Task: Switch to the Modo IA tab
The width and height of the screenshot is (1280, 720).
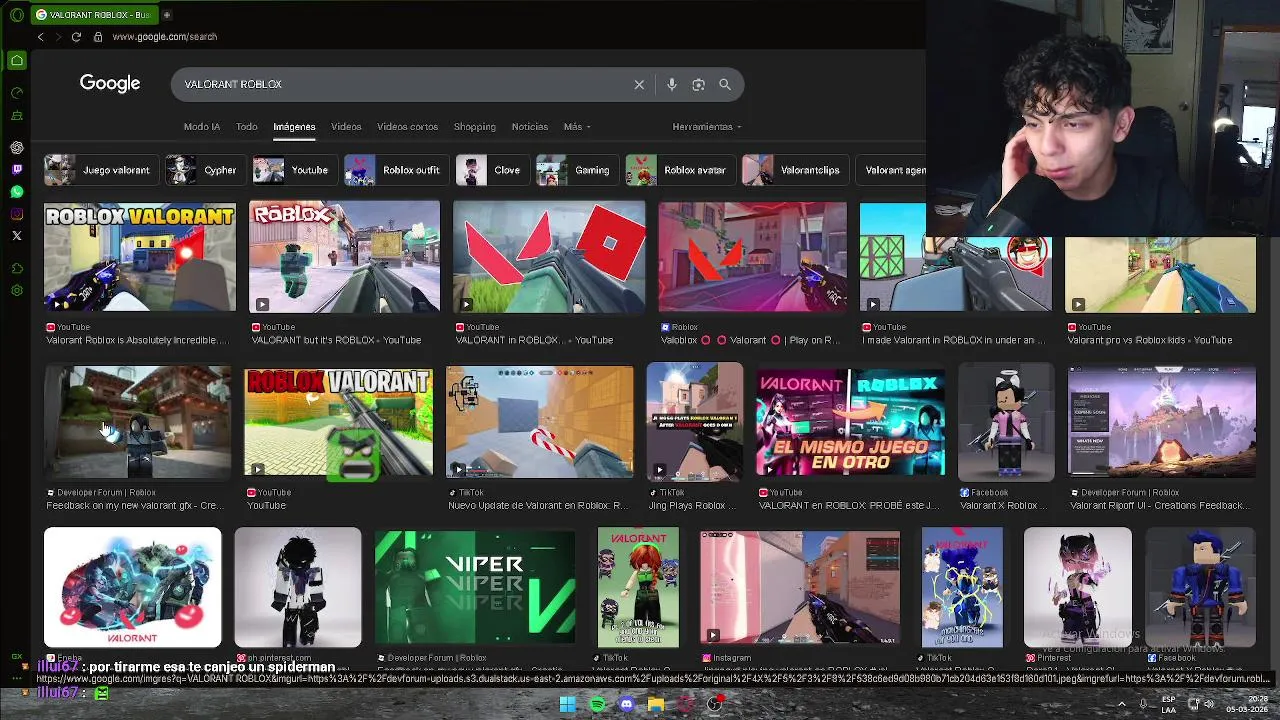Action: pyautogui.click(x=202, y=127)
